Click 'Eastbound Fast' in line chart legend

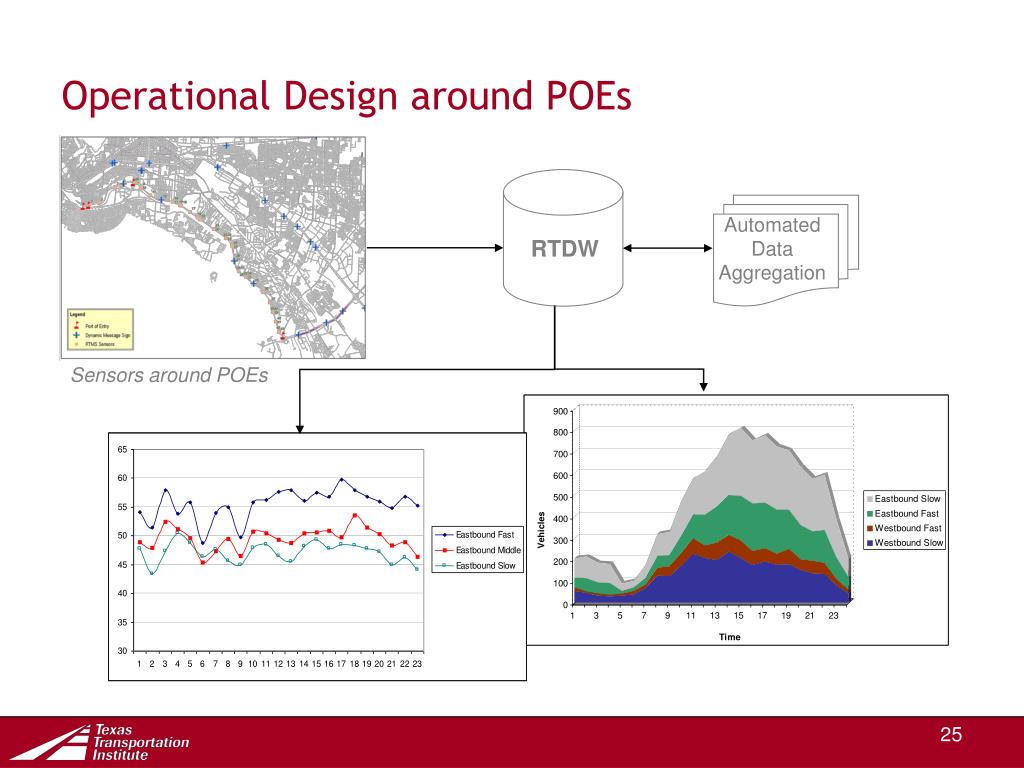click(485, 535)
